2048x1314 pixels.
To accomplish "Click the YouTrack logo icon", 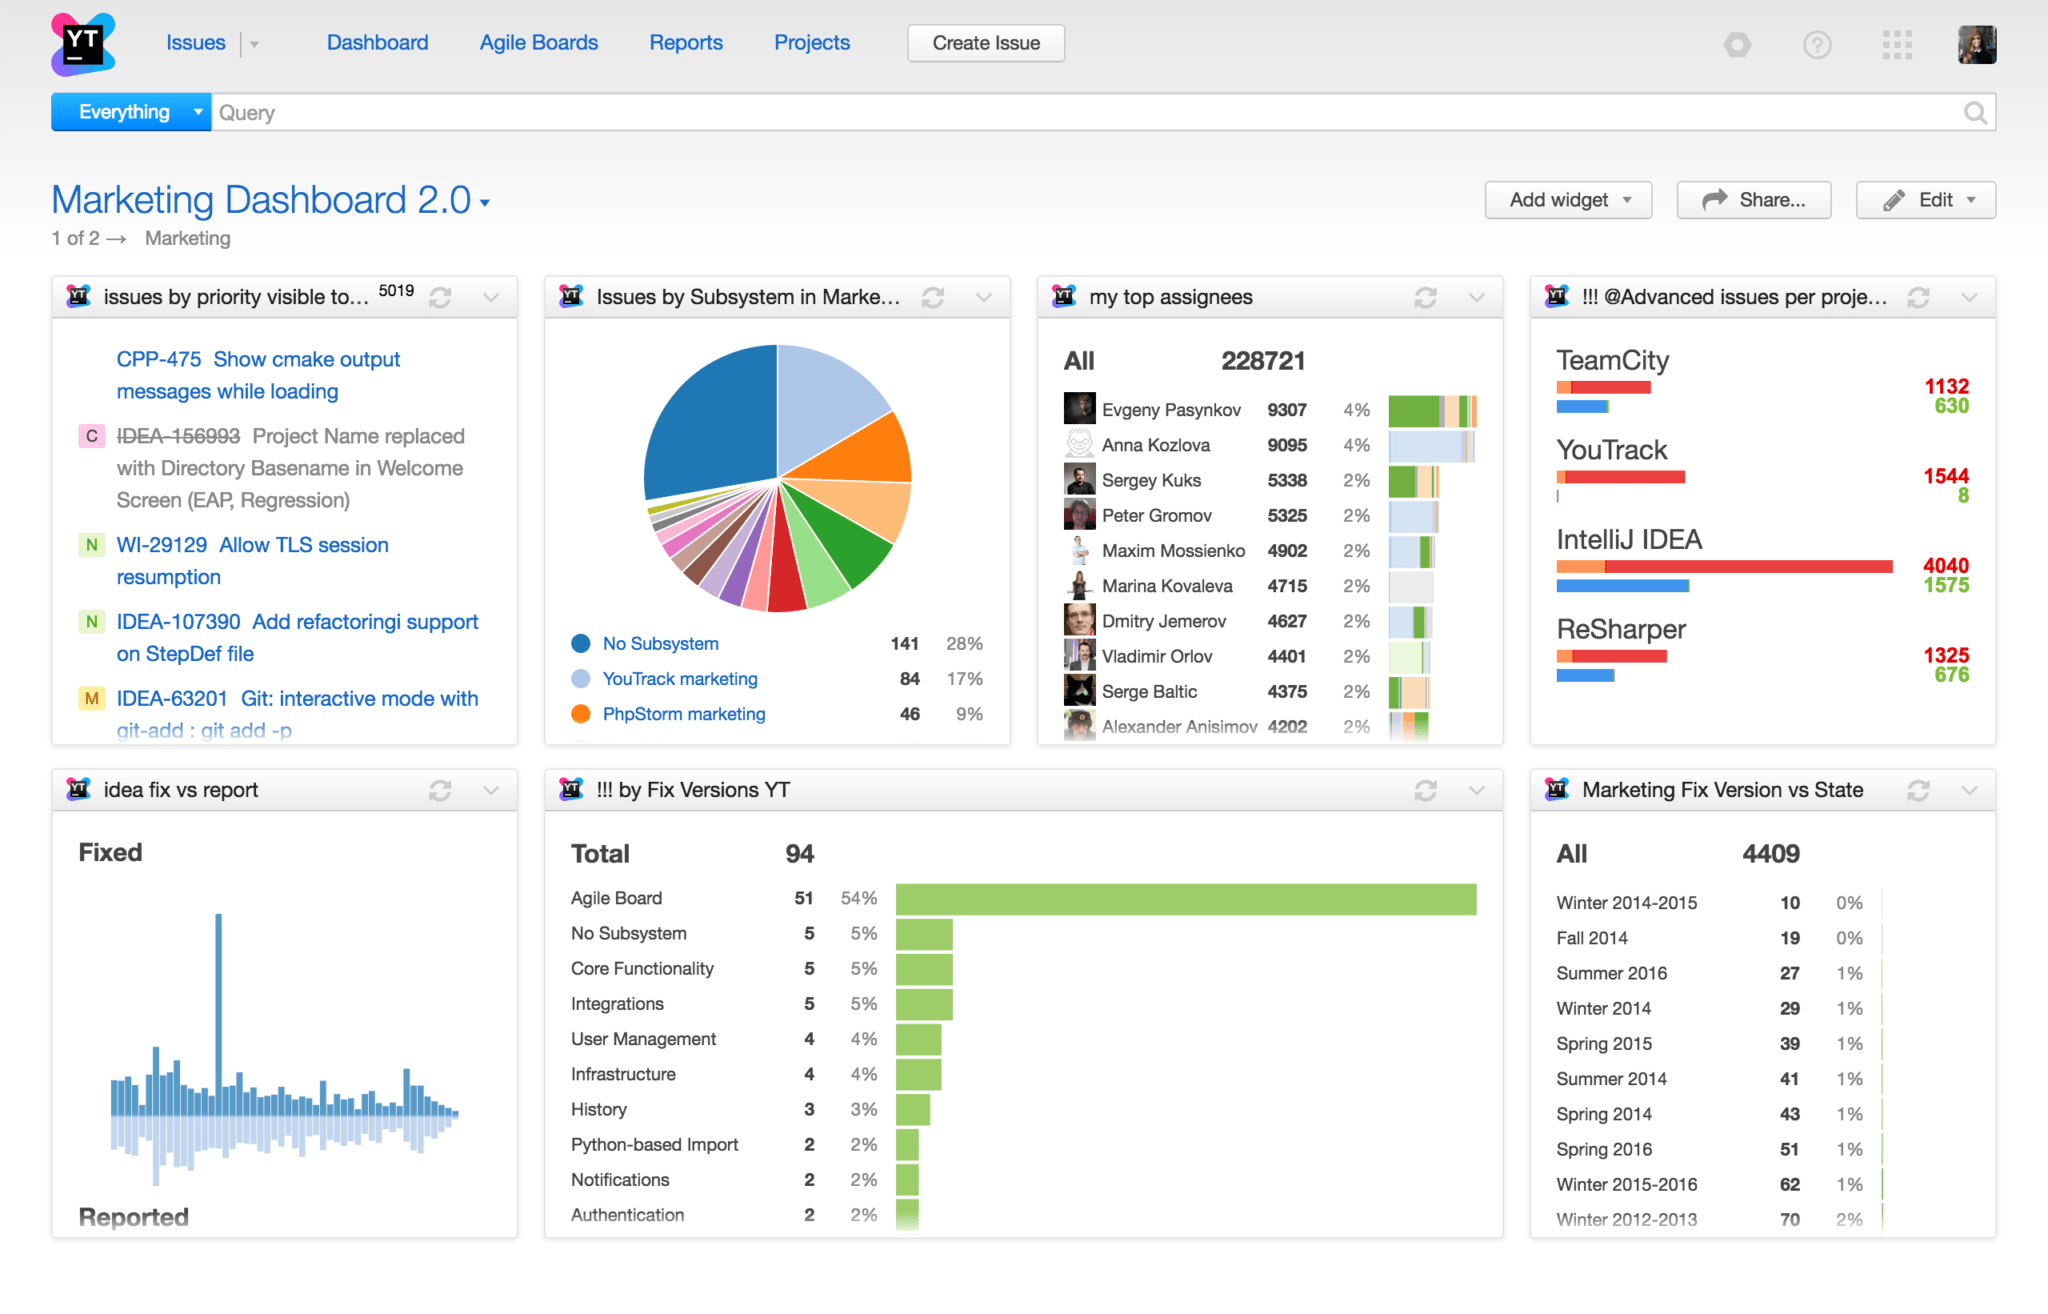I will [x=83, y=44].
